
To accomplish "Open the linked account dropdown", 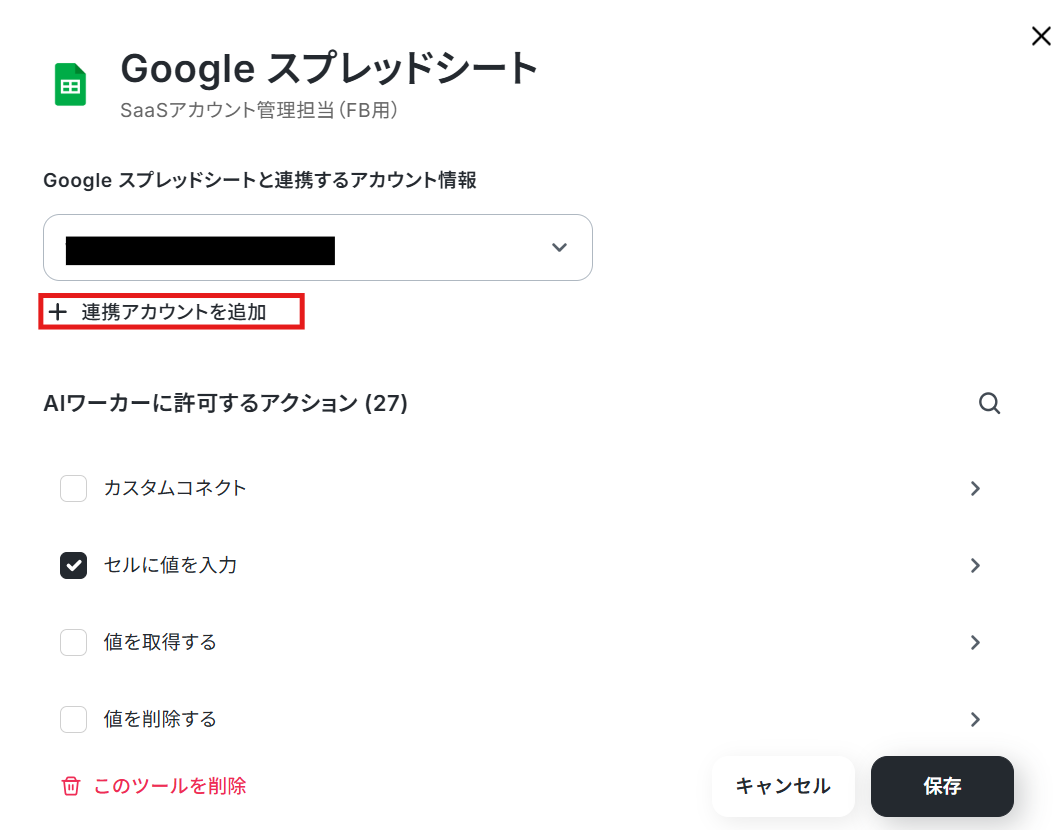I will (x=318, y=248).
